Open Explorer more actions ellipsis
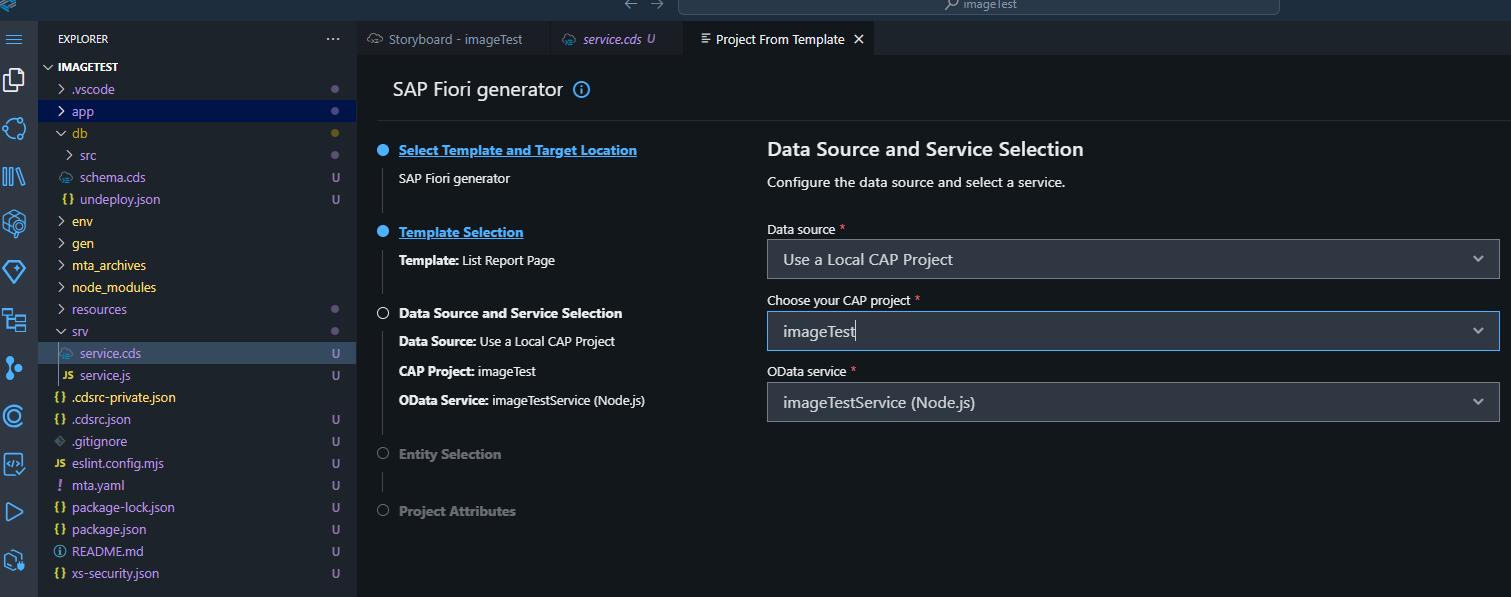Screen dimensions: 1511x597 point(333,39)
